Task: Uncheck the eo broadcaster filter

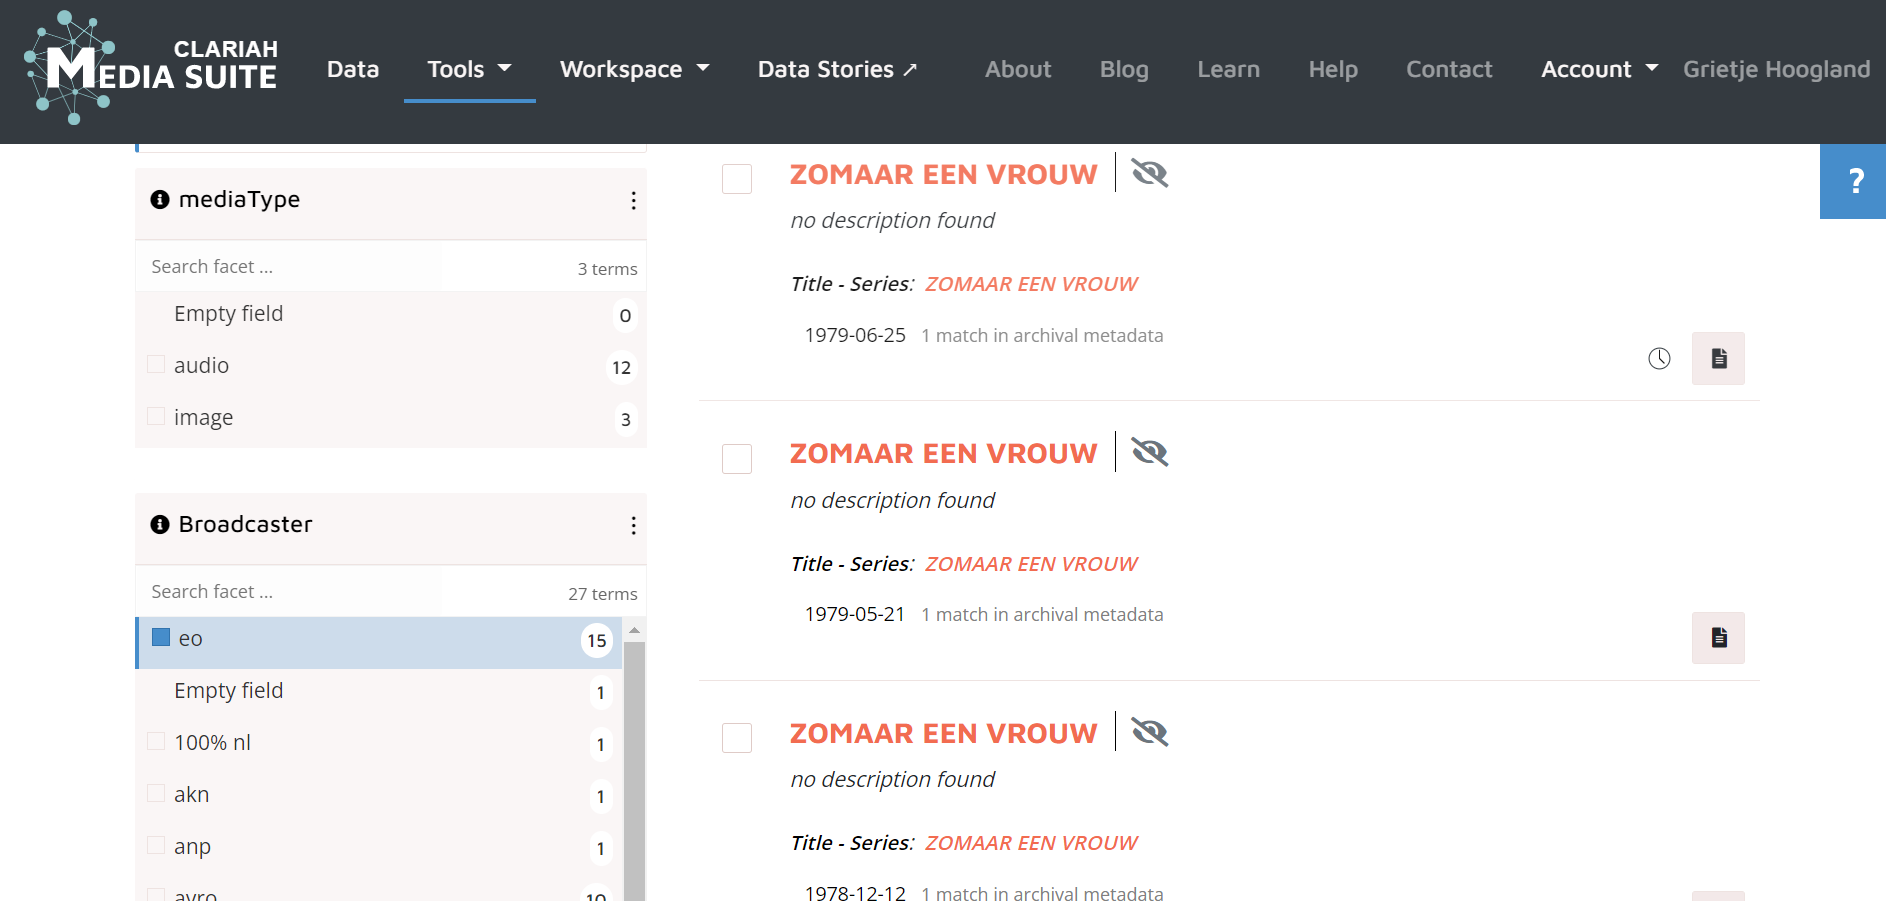Action: pos(160,637)
